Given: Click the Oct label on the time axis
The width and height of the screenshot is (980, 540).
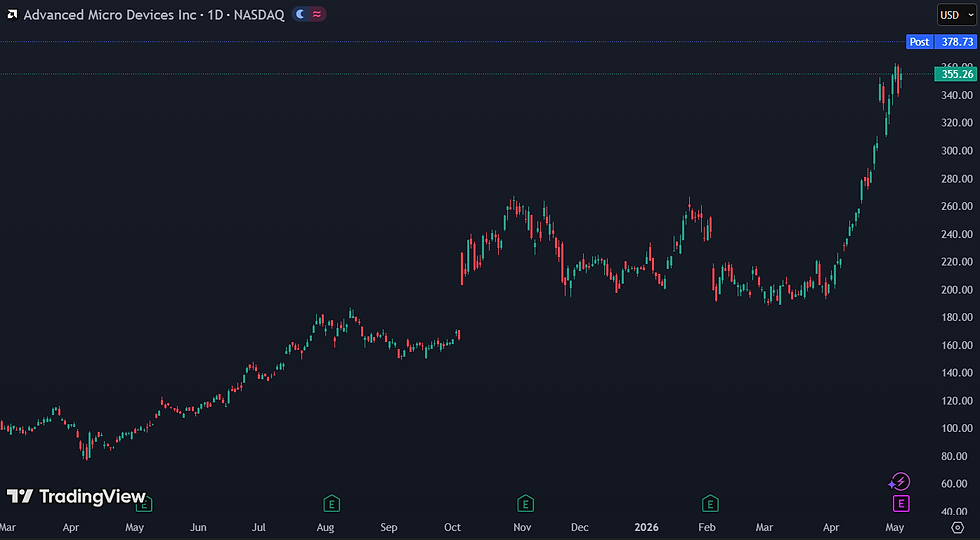Looking at the screenshot, I should tap(452, 528).
